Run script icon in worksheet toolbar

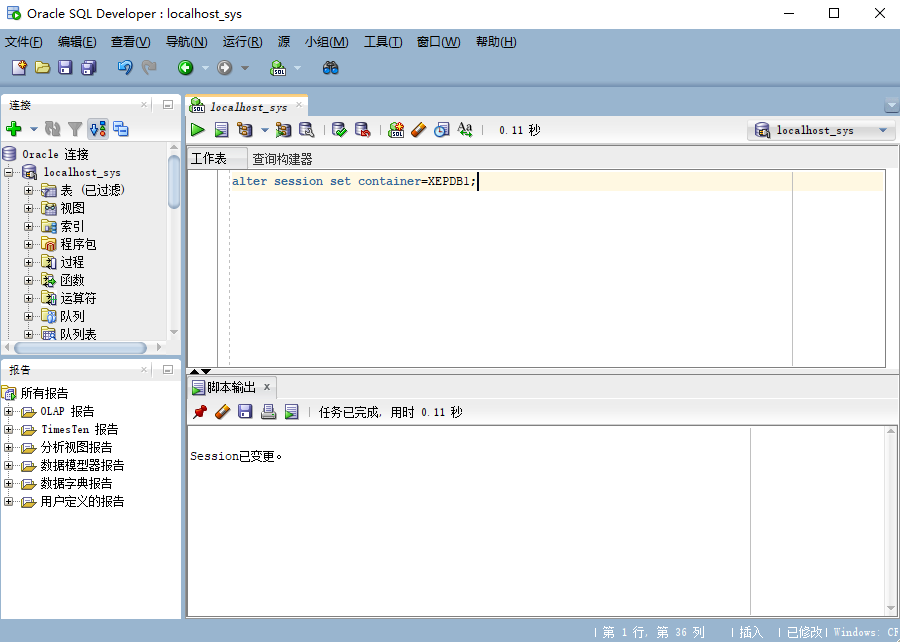click(222, 130)
